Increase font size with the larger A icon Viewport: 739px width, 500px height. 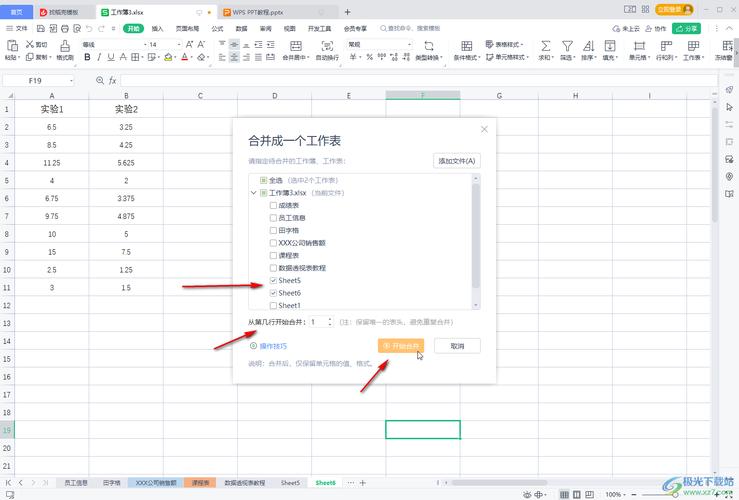point(189,44)
